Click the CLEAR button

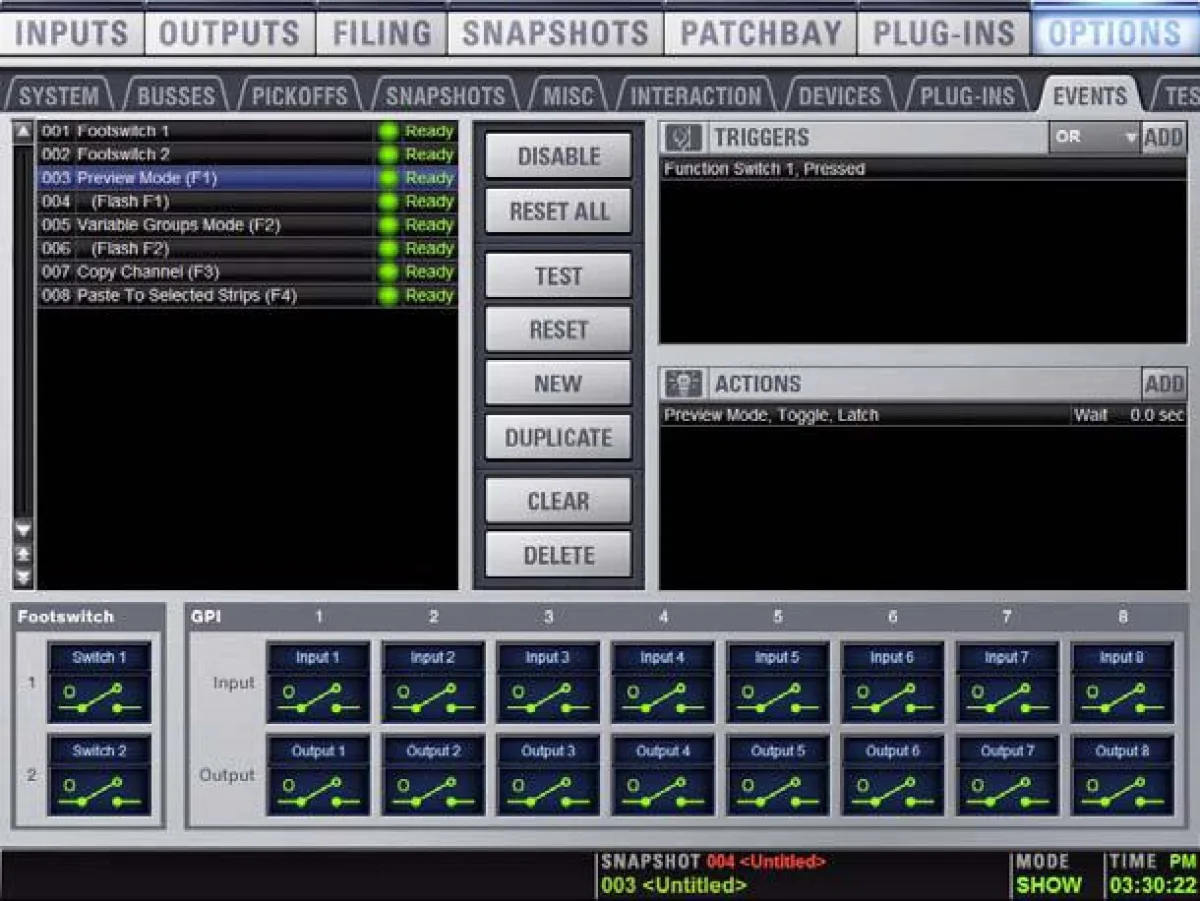(x=558, y=501)
